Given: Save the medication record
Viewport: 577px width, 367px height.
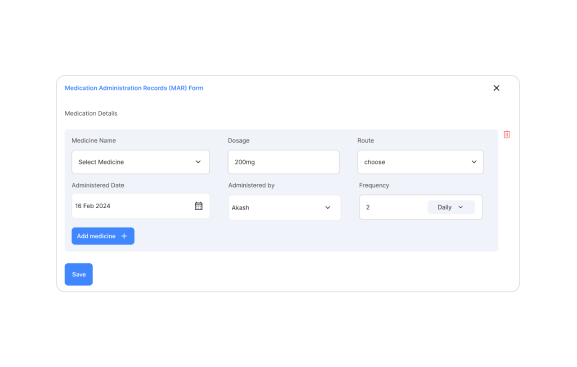Looking at the screenshot, I should (x=79, y=274).
